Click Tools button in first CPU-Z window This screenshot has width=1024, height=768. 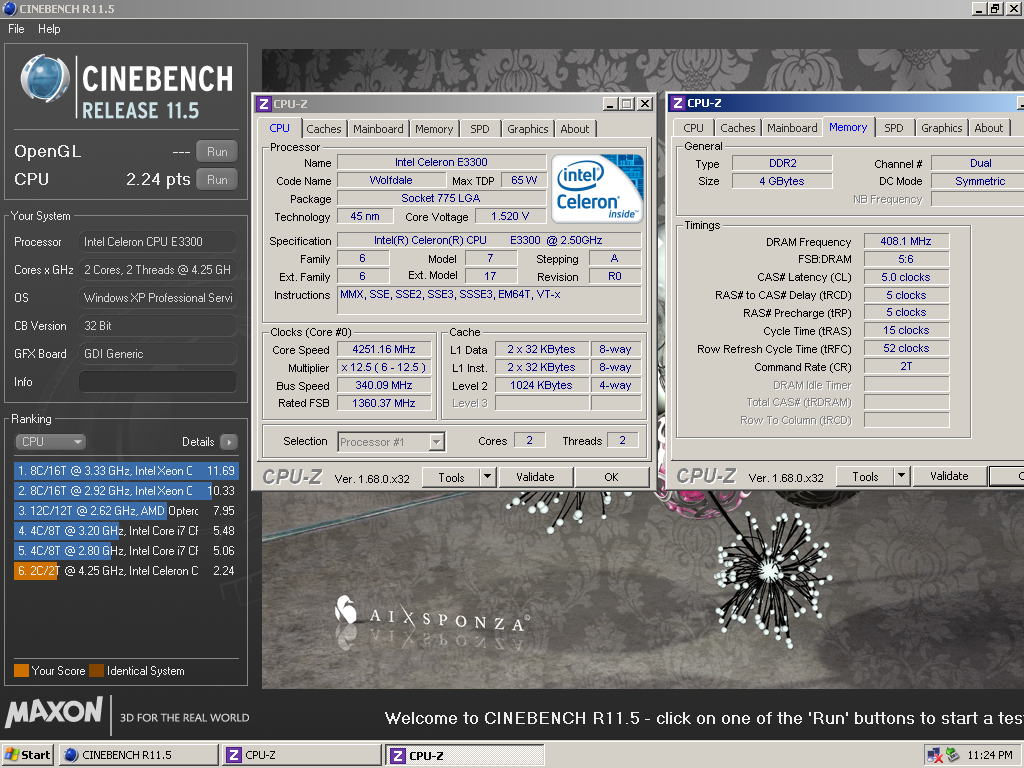point(451,477)
